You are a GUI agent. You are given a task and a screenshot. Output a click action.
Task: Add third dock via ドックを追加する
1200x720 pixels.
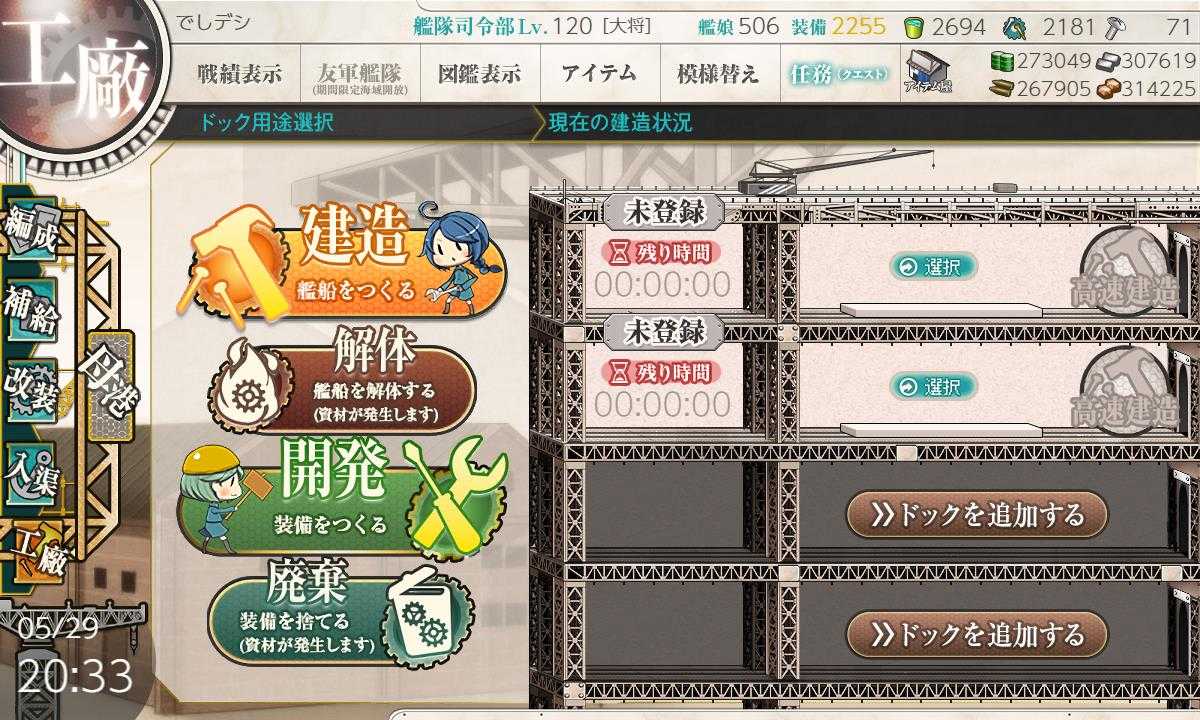point(977,515)
